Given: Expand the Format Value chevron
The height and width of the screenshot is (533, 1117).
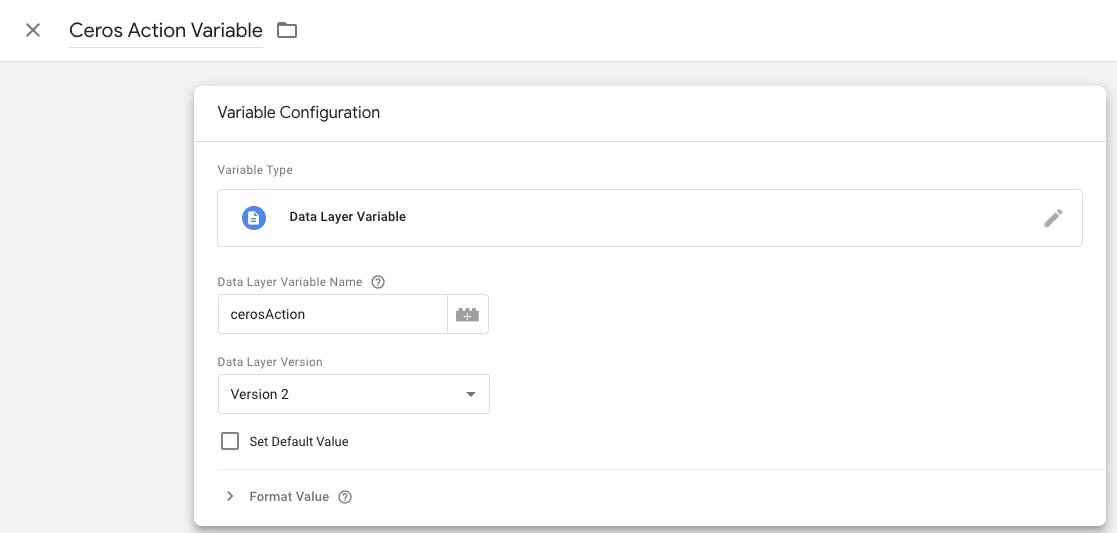Looking at the screenshot, I should point(230,496).
